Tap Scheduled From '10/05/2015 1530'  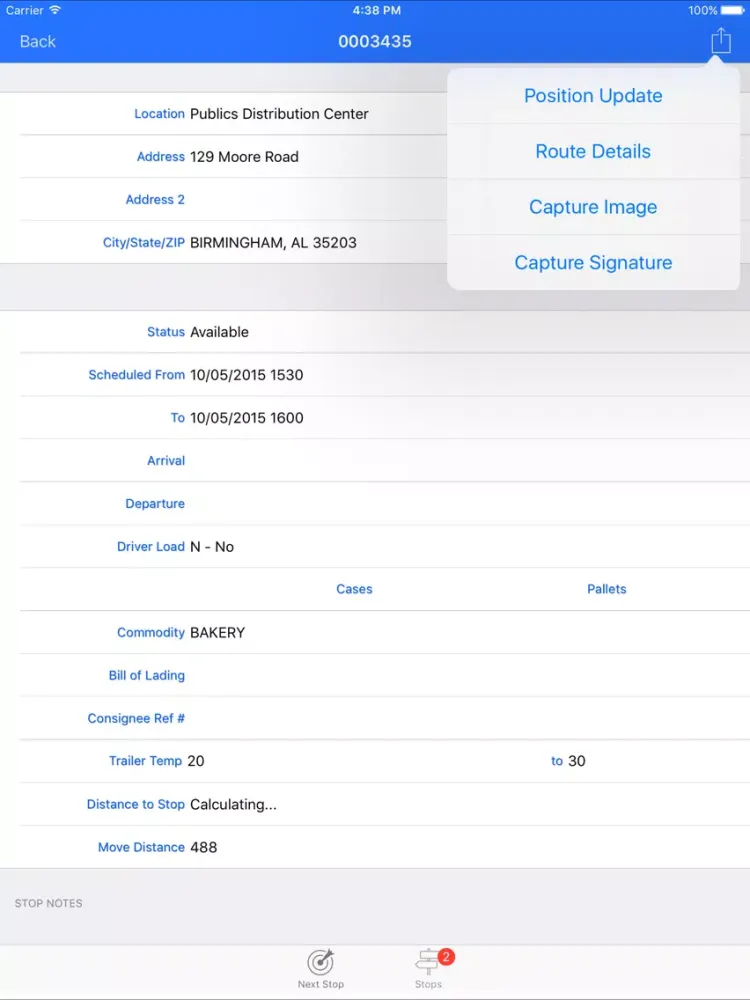coord(247,374)
